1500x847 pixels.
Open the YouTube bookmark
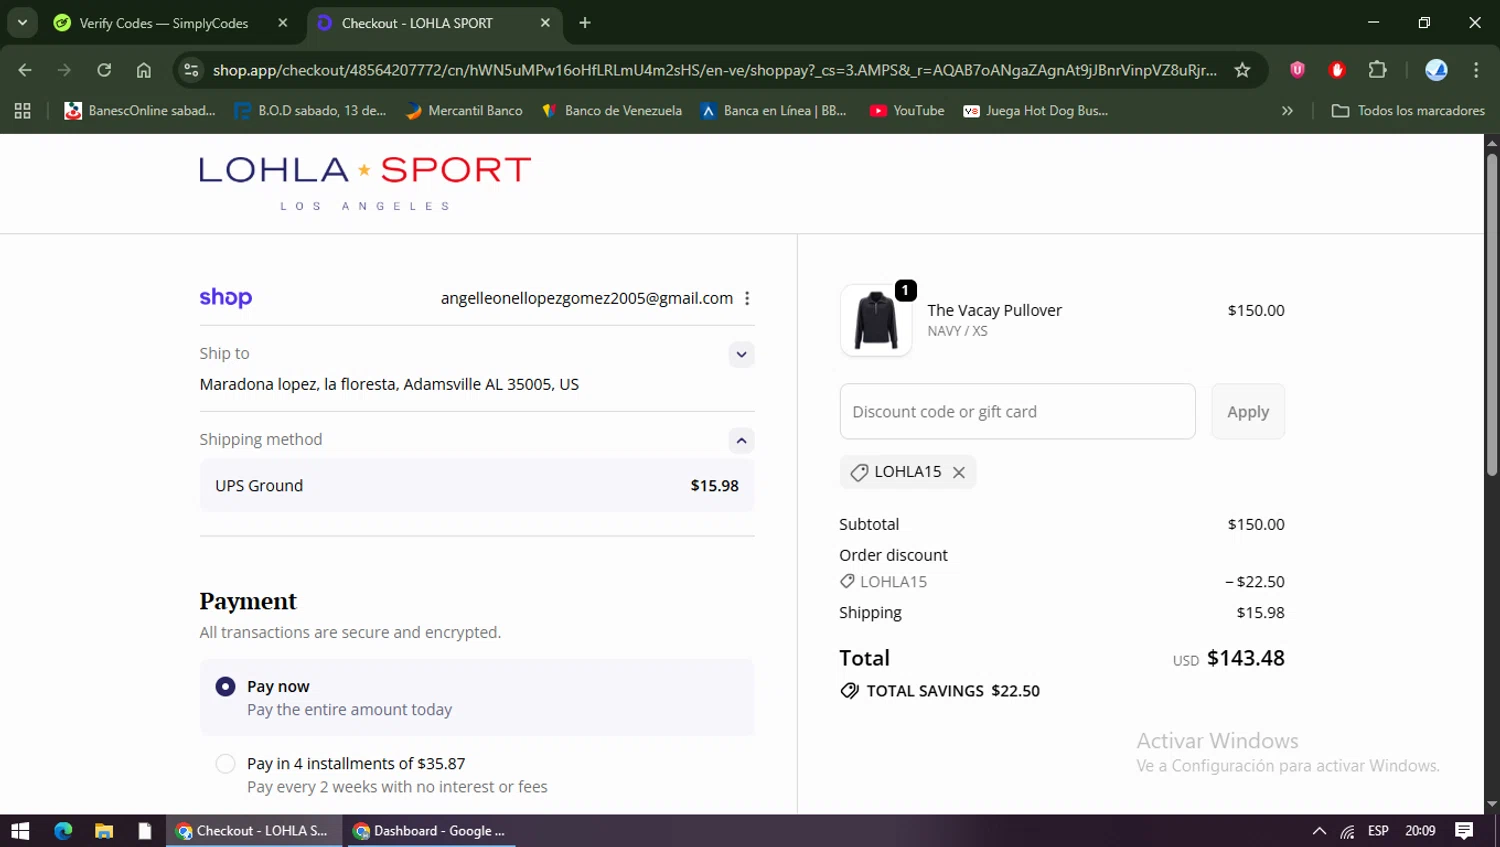tap(907, 111)
